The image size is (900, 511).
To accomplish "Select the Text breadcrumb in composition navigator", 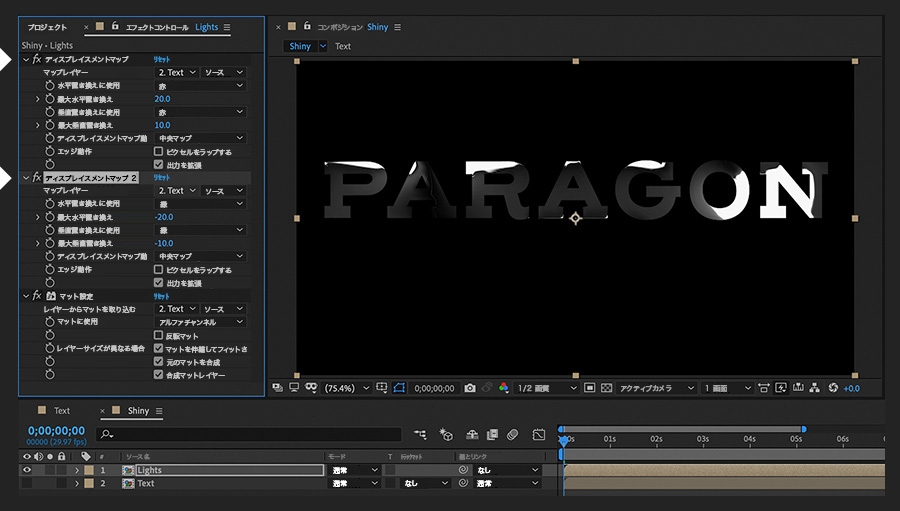I will (343, 47).
